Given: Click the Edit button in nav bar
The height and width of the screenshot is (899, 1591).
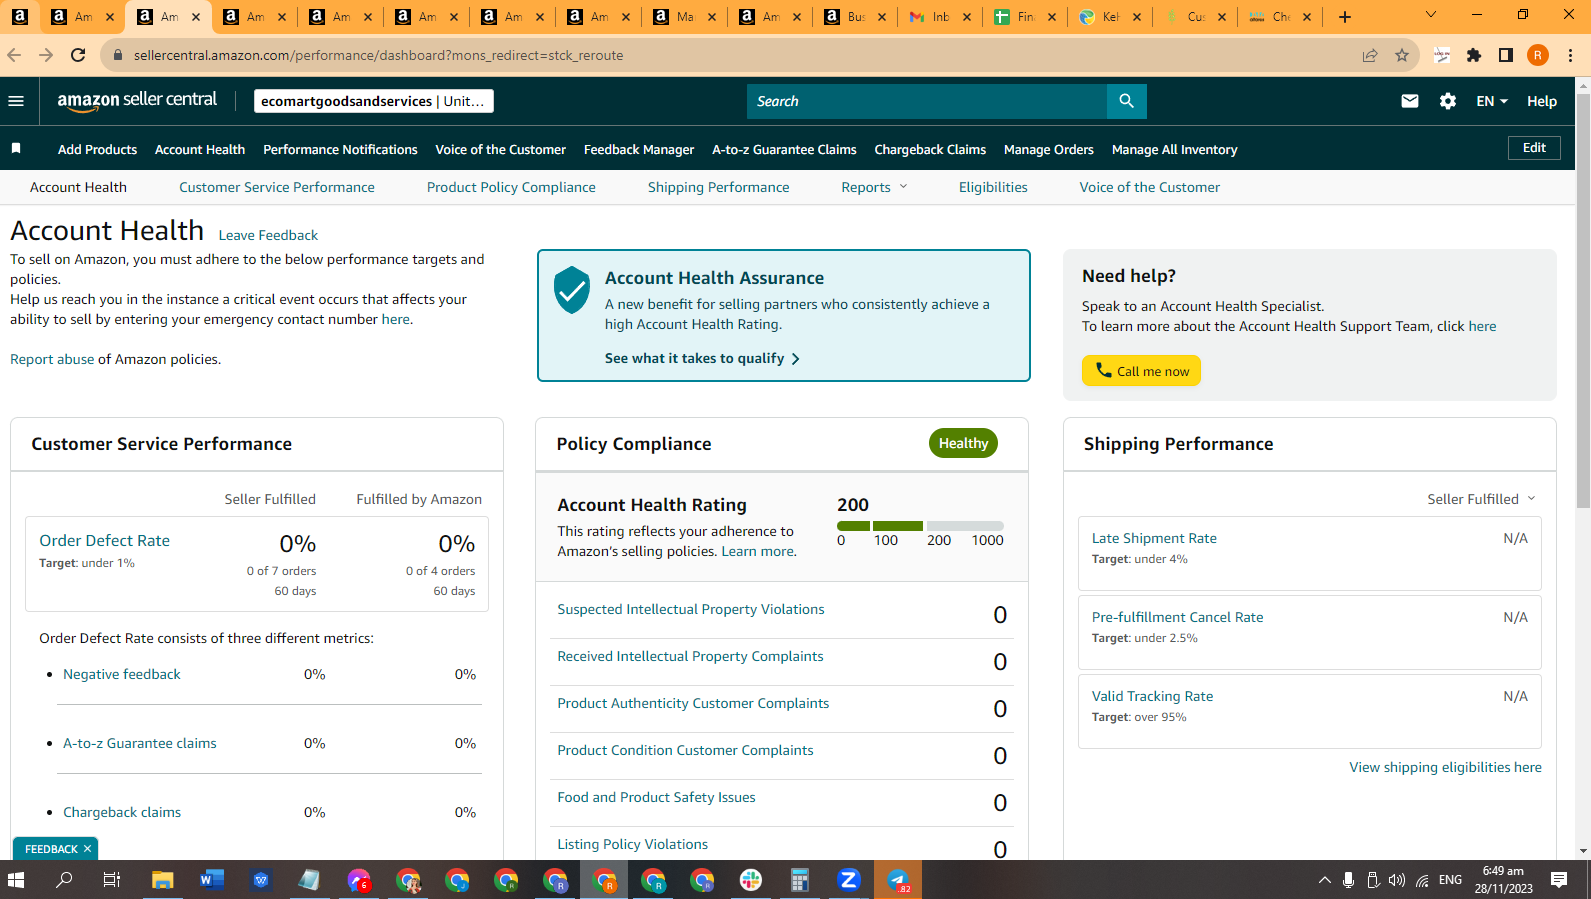Looking at the screenshot, I should click(1534, 148).
